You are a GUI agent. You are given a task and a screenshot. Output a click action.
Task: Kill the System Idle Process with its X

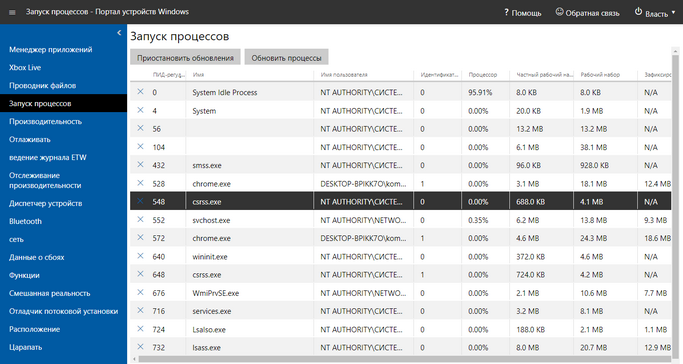[x=140, y=92]
